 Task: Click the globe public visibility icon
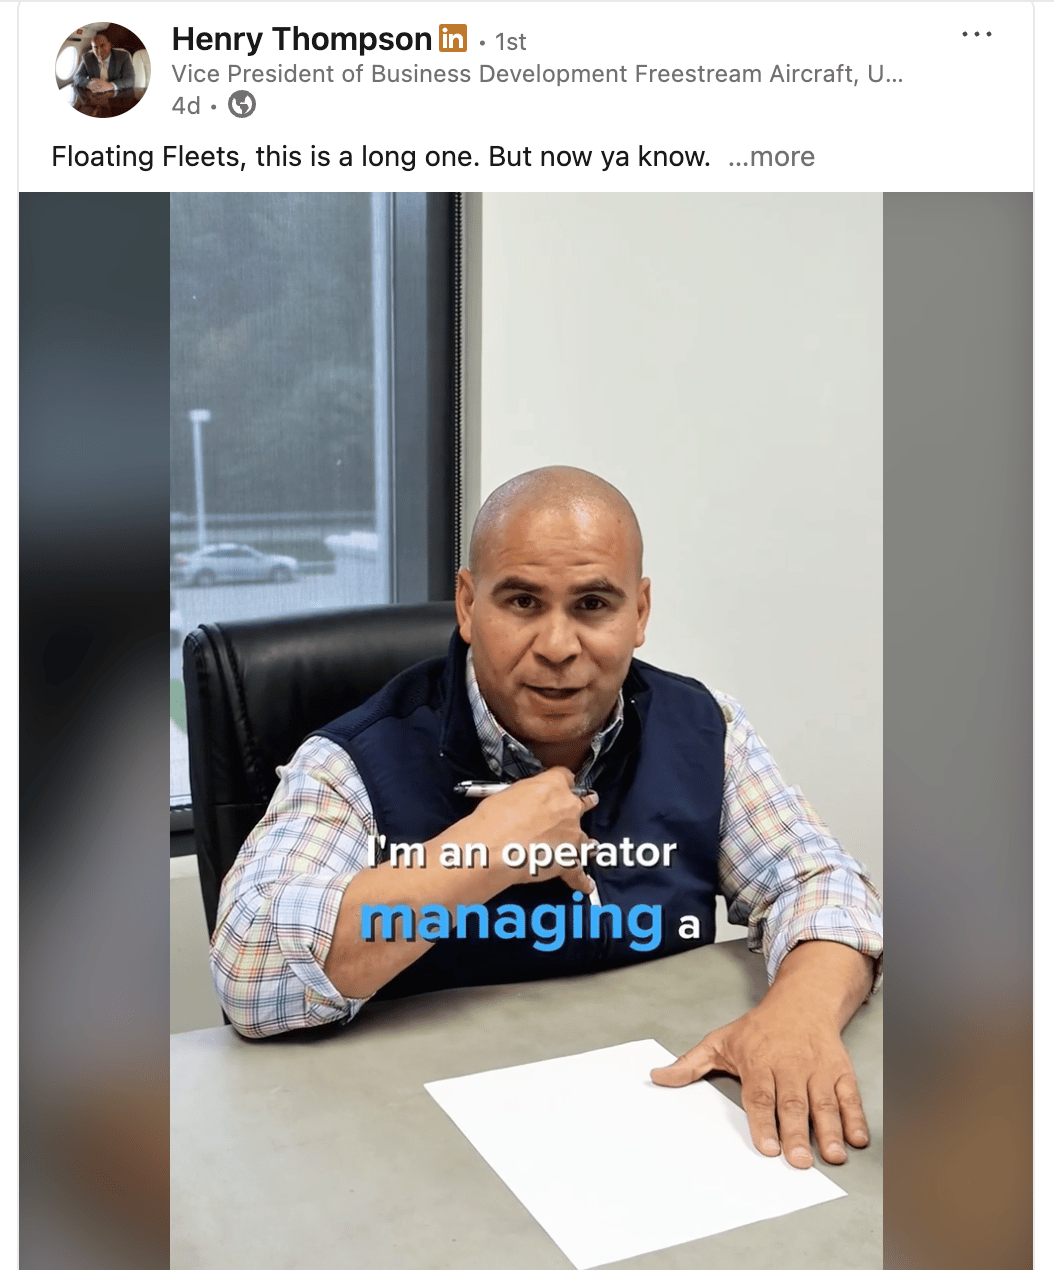point(242,104)
